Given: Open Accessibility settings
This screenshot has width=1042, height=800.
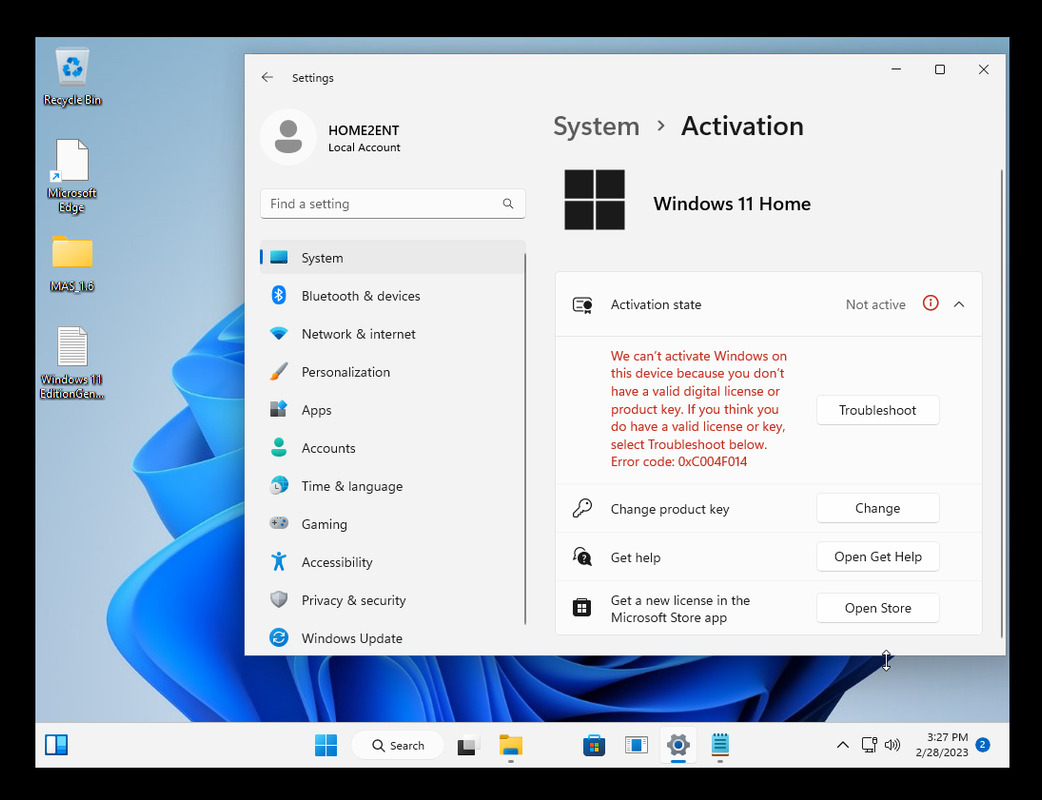Looking at the screenshot, I should click(x=392, y=562).
